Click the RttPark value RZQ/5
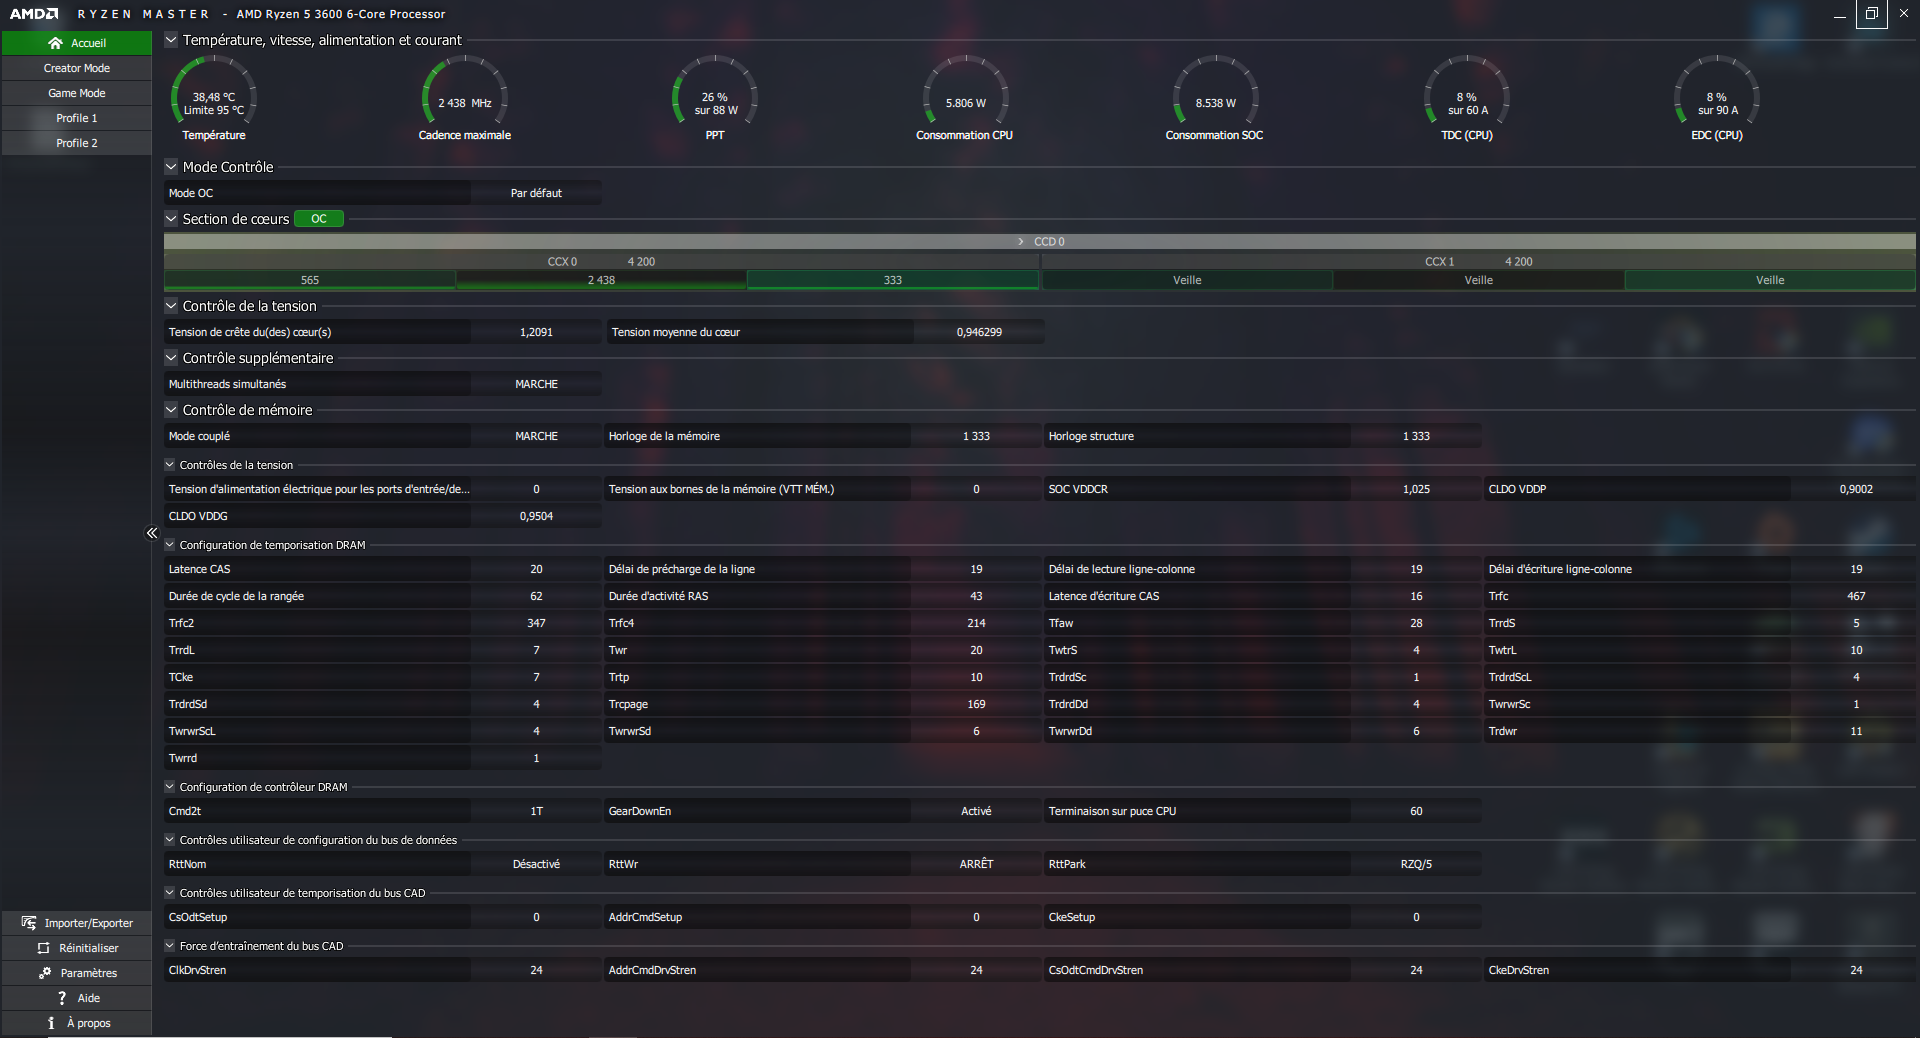The image size is (1920, 1038). [x=1416, y=864]
